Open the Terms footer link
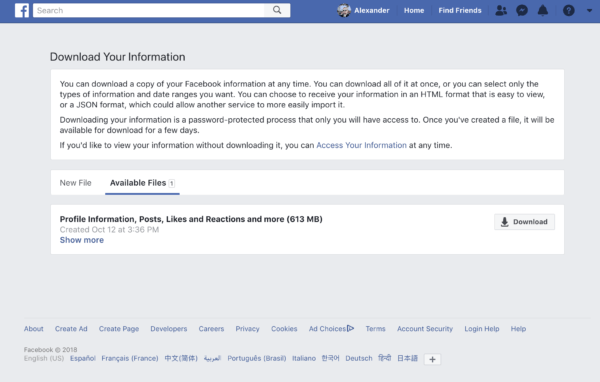This screenshot has height=382, width=600. (x=375, y=329)
